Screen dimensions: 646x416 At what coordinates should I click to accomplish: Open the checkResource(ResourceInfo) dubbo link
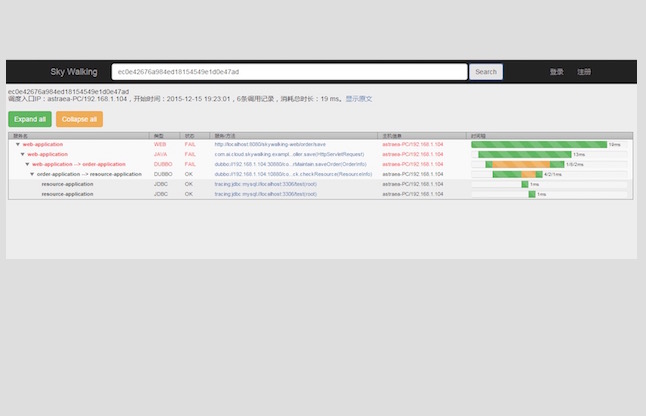(x=293, y=174)
